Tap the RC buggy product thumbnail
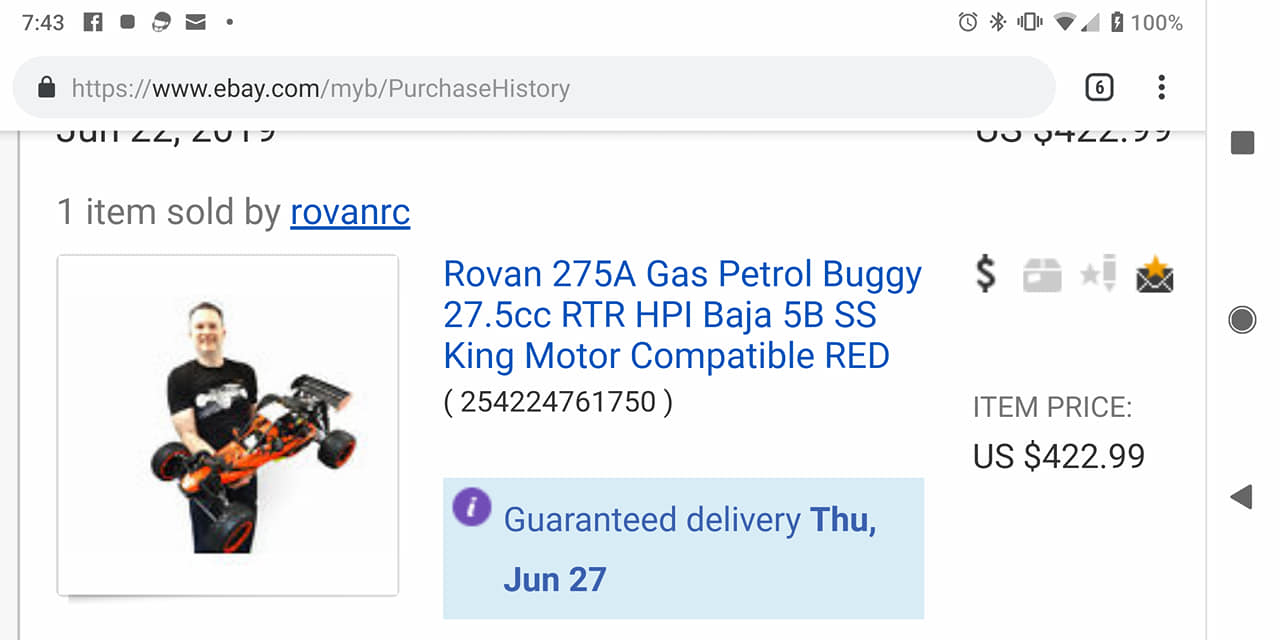The height and width of the screenshot is (640, 1280). click(228, 425)
